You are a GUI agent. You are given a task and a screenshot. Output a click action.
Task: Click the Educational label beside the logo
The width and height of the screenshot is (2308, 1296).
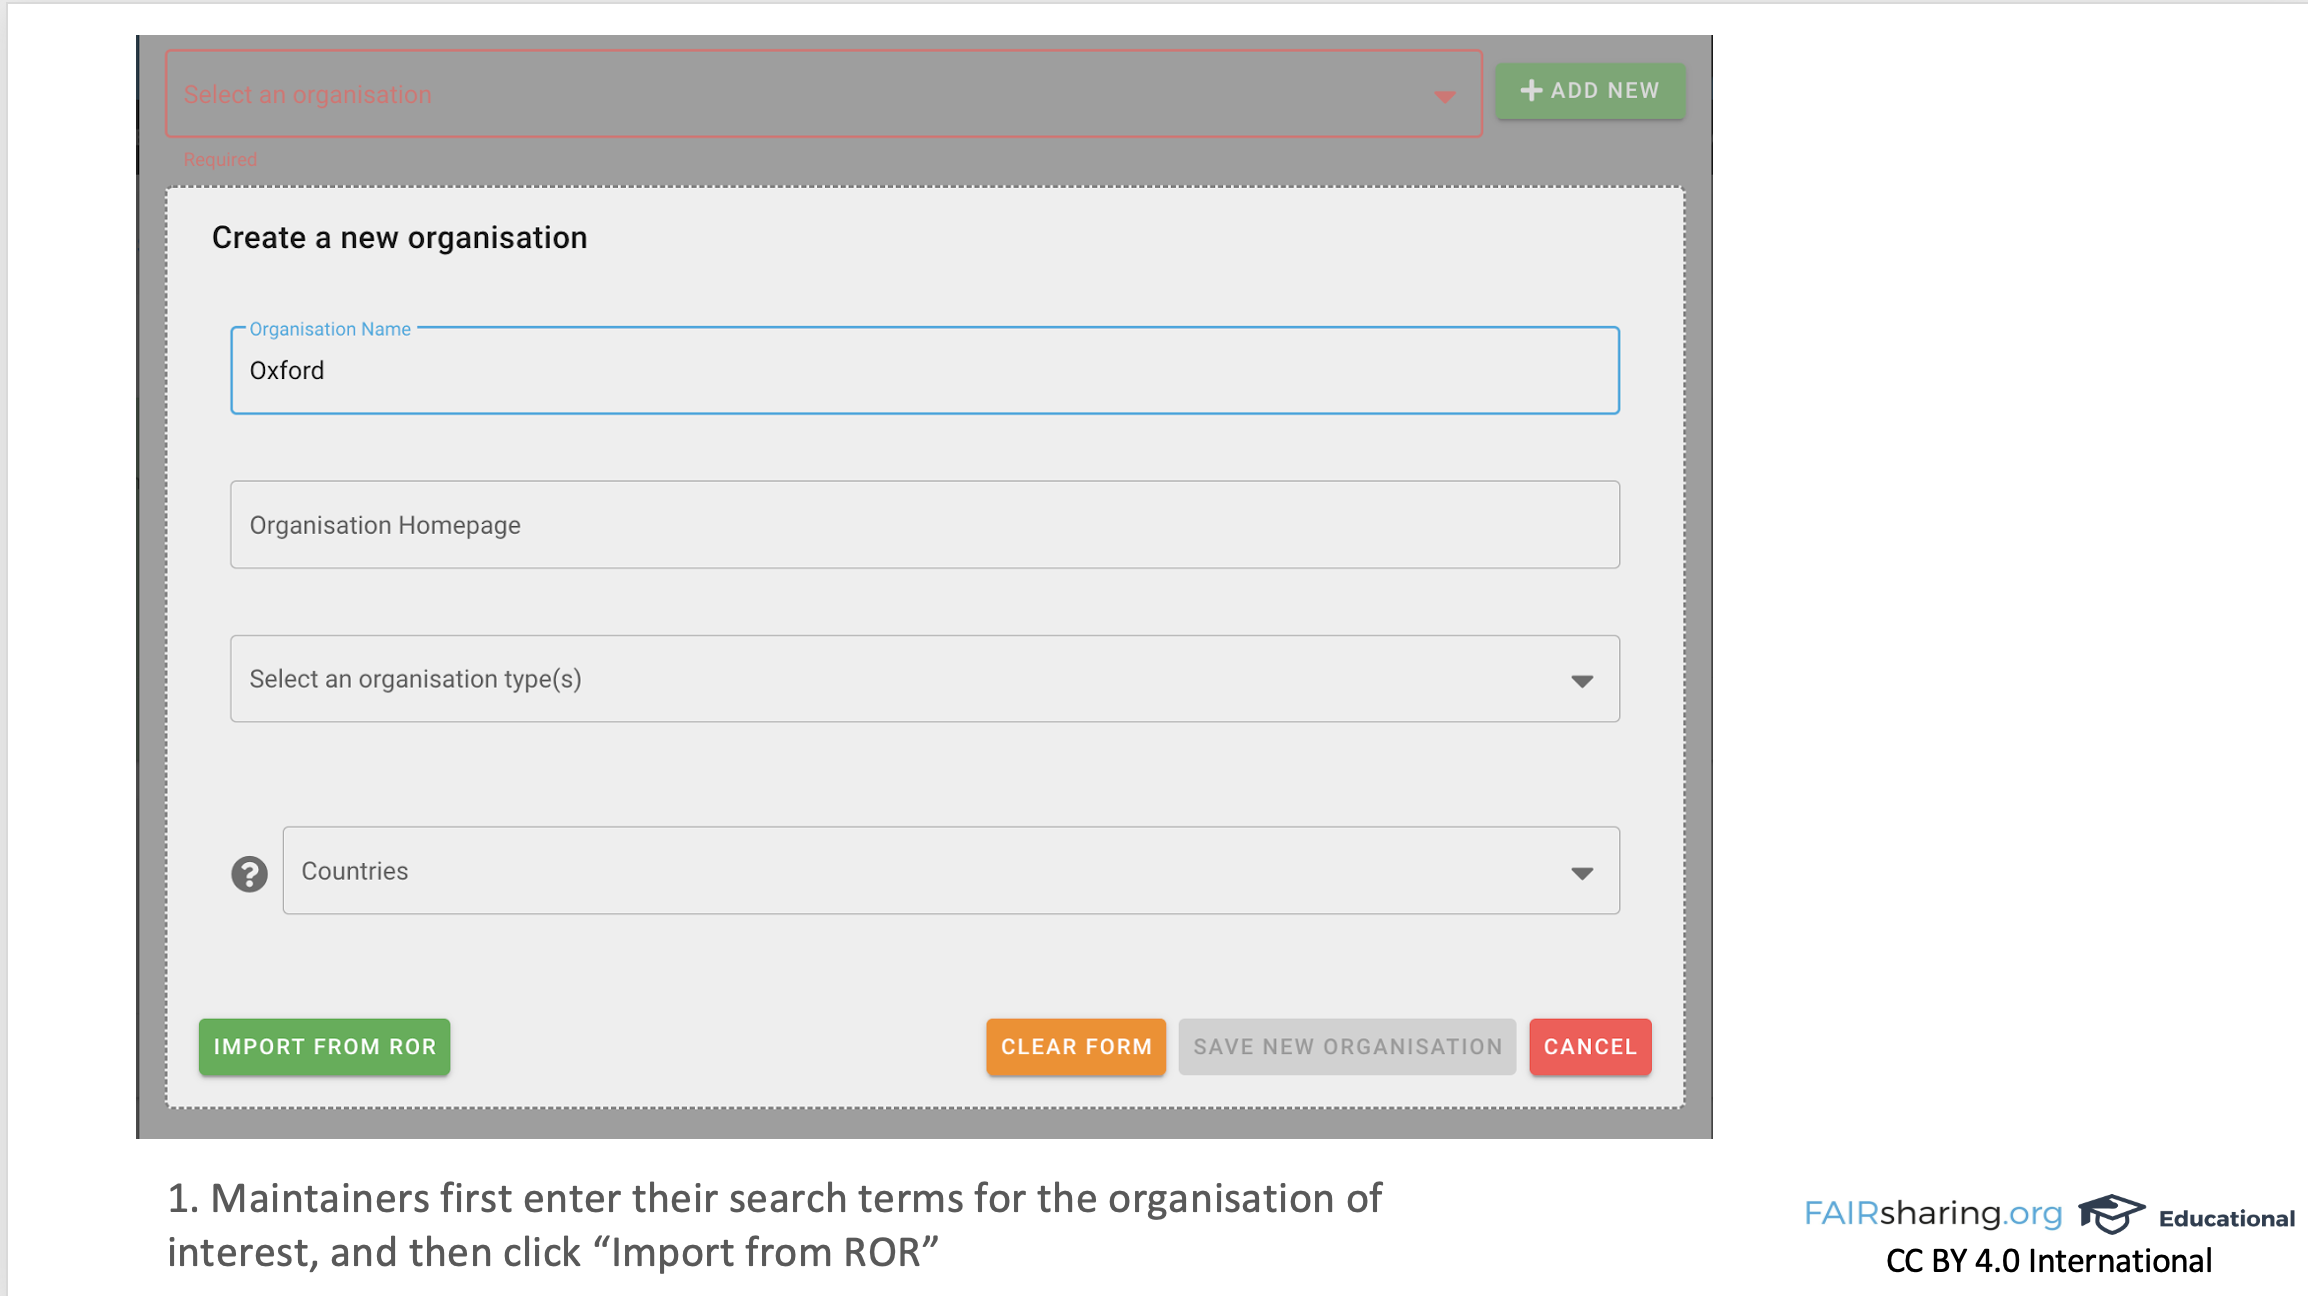coord(2226,1218)
